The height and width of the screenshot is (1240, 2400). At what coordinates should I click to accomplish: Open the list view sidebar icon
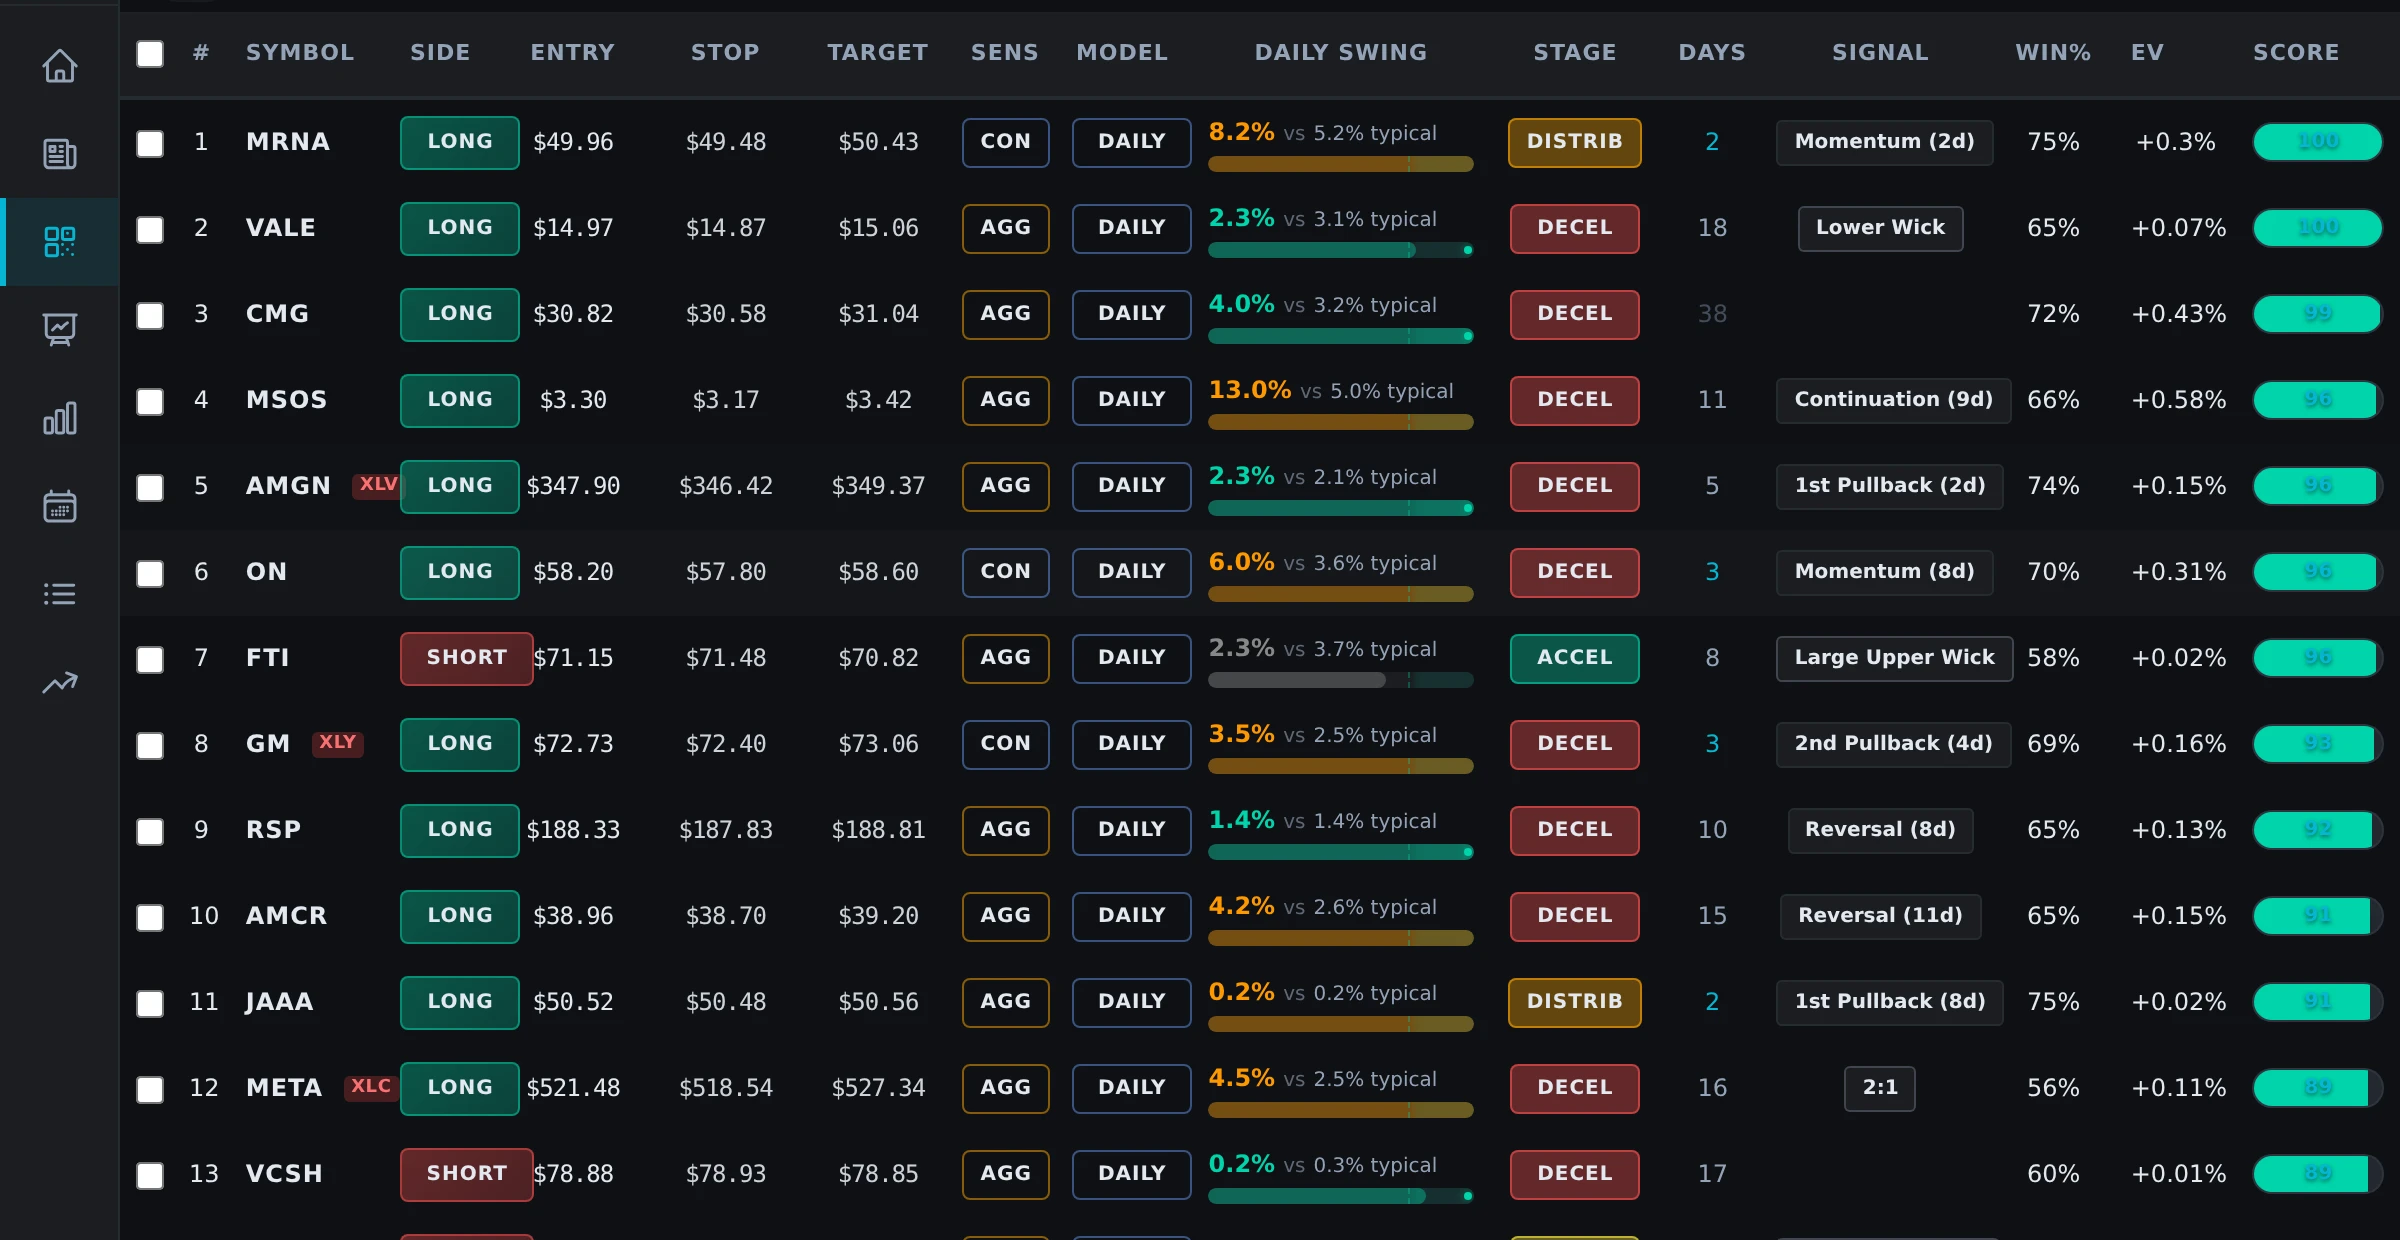(x=60, y=594)
